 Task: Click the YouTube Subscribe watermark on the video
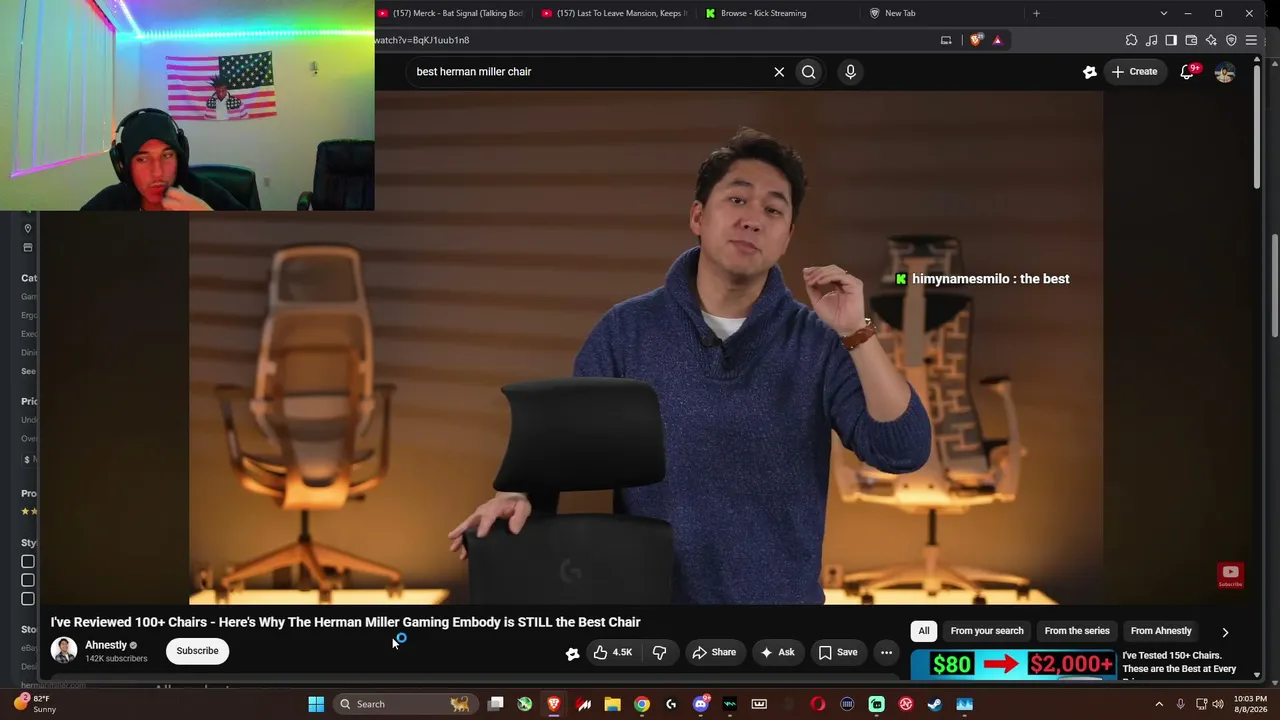1230,575
